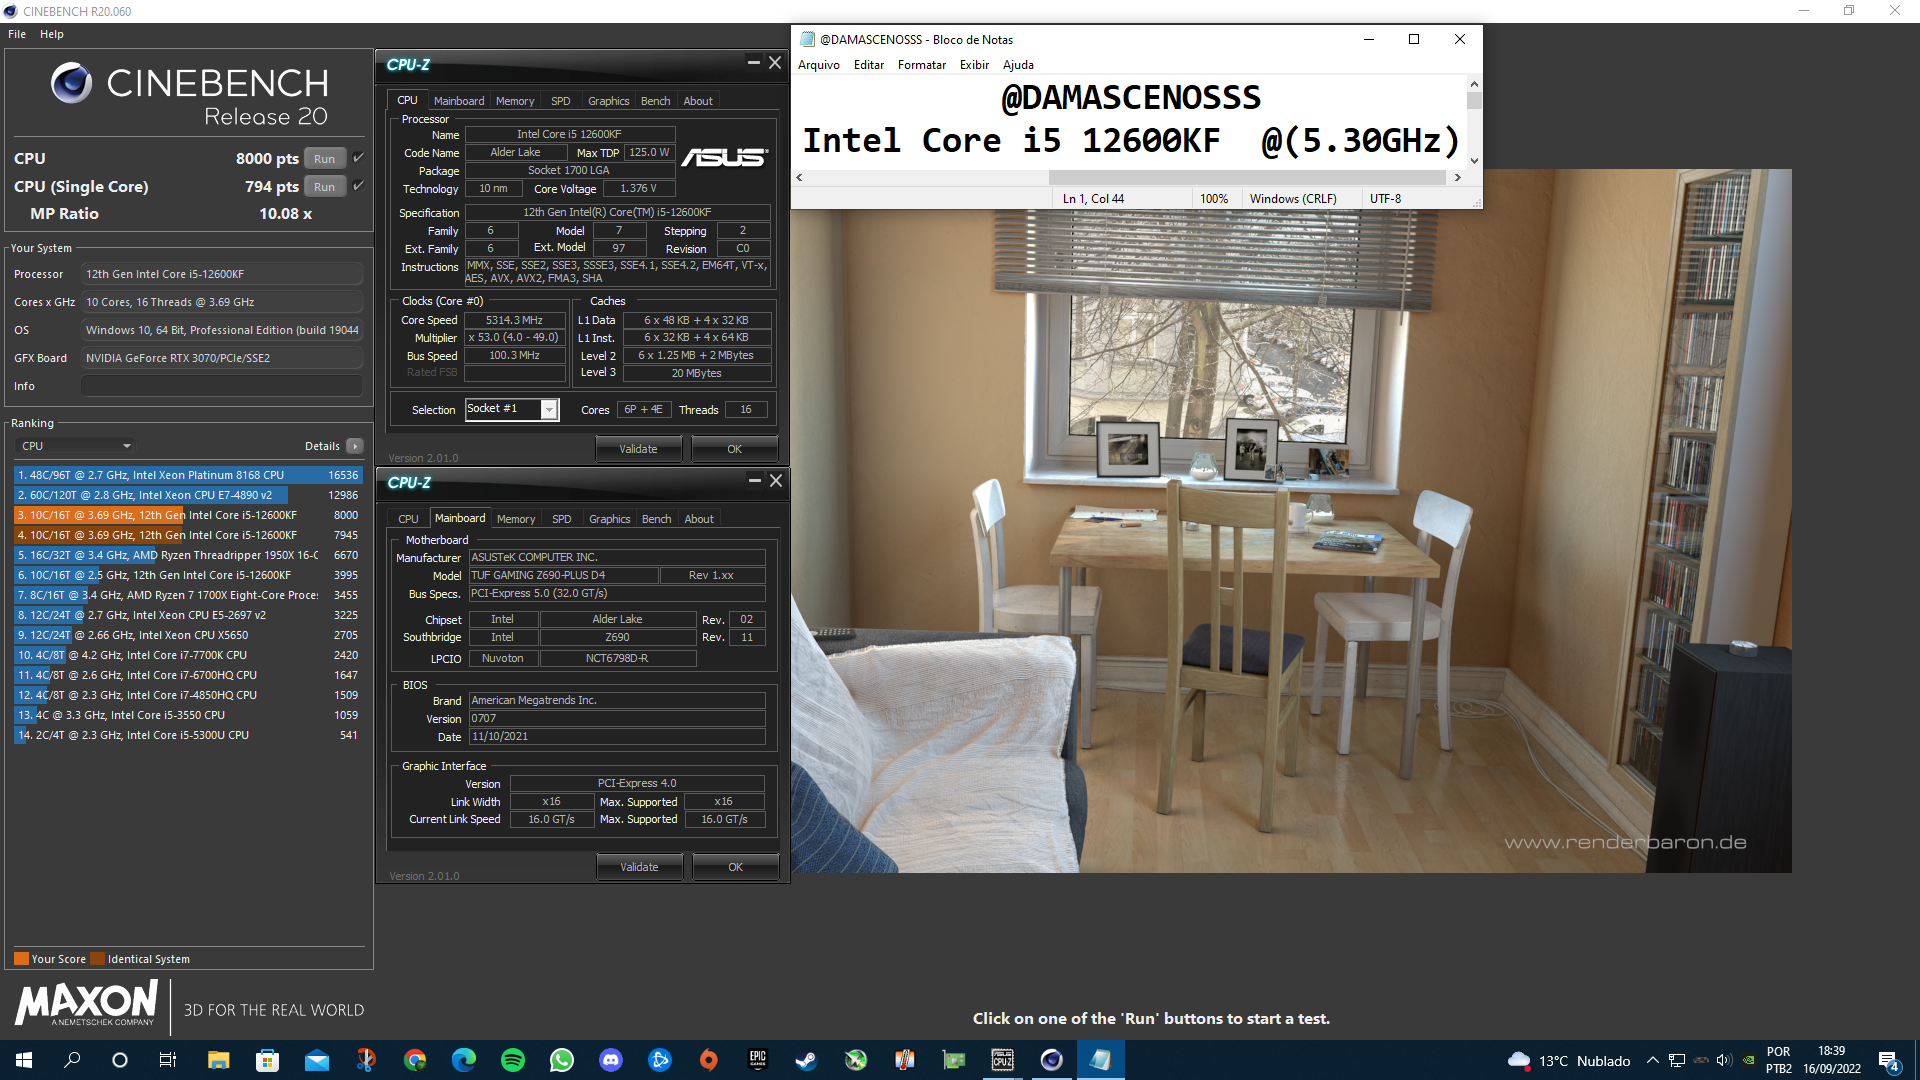Show hidden system tray icons
Viewport: 1920px width, 1080px height.
tap(1652, 1060)
